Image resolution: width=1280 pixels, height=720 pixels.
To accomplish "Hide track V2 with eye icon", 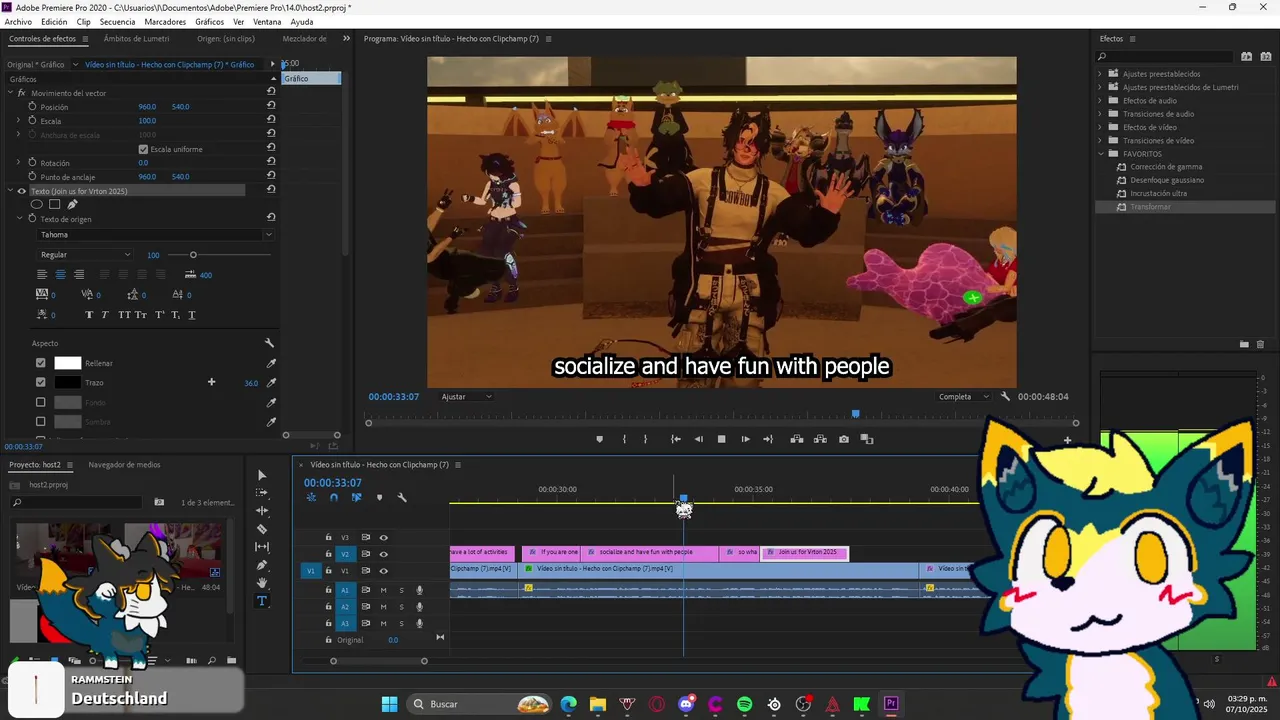I will click(383, 554).
